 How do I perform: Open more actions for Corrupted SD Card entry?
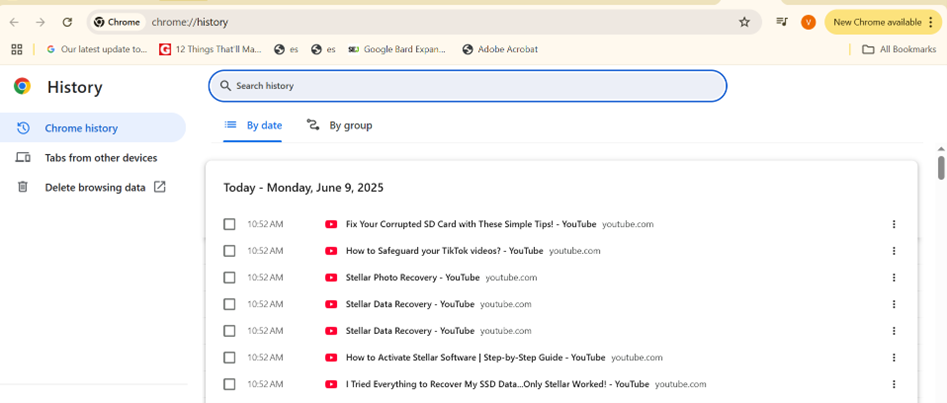894,224
